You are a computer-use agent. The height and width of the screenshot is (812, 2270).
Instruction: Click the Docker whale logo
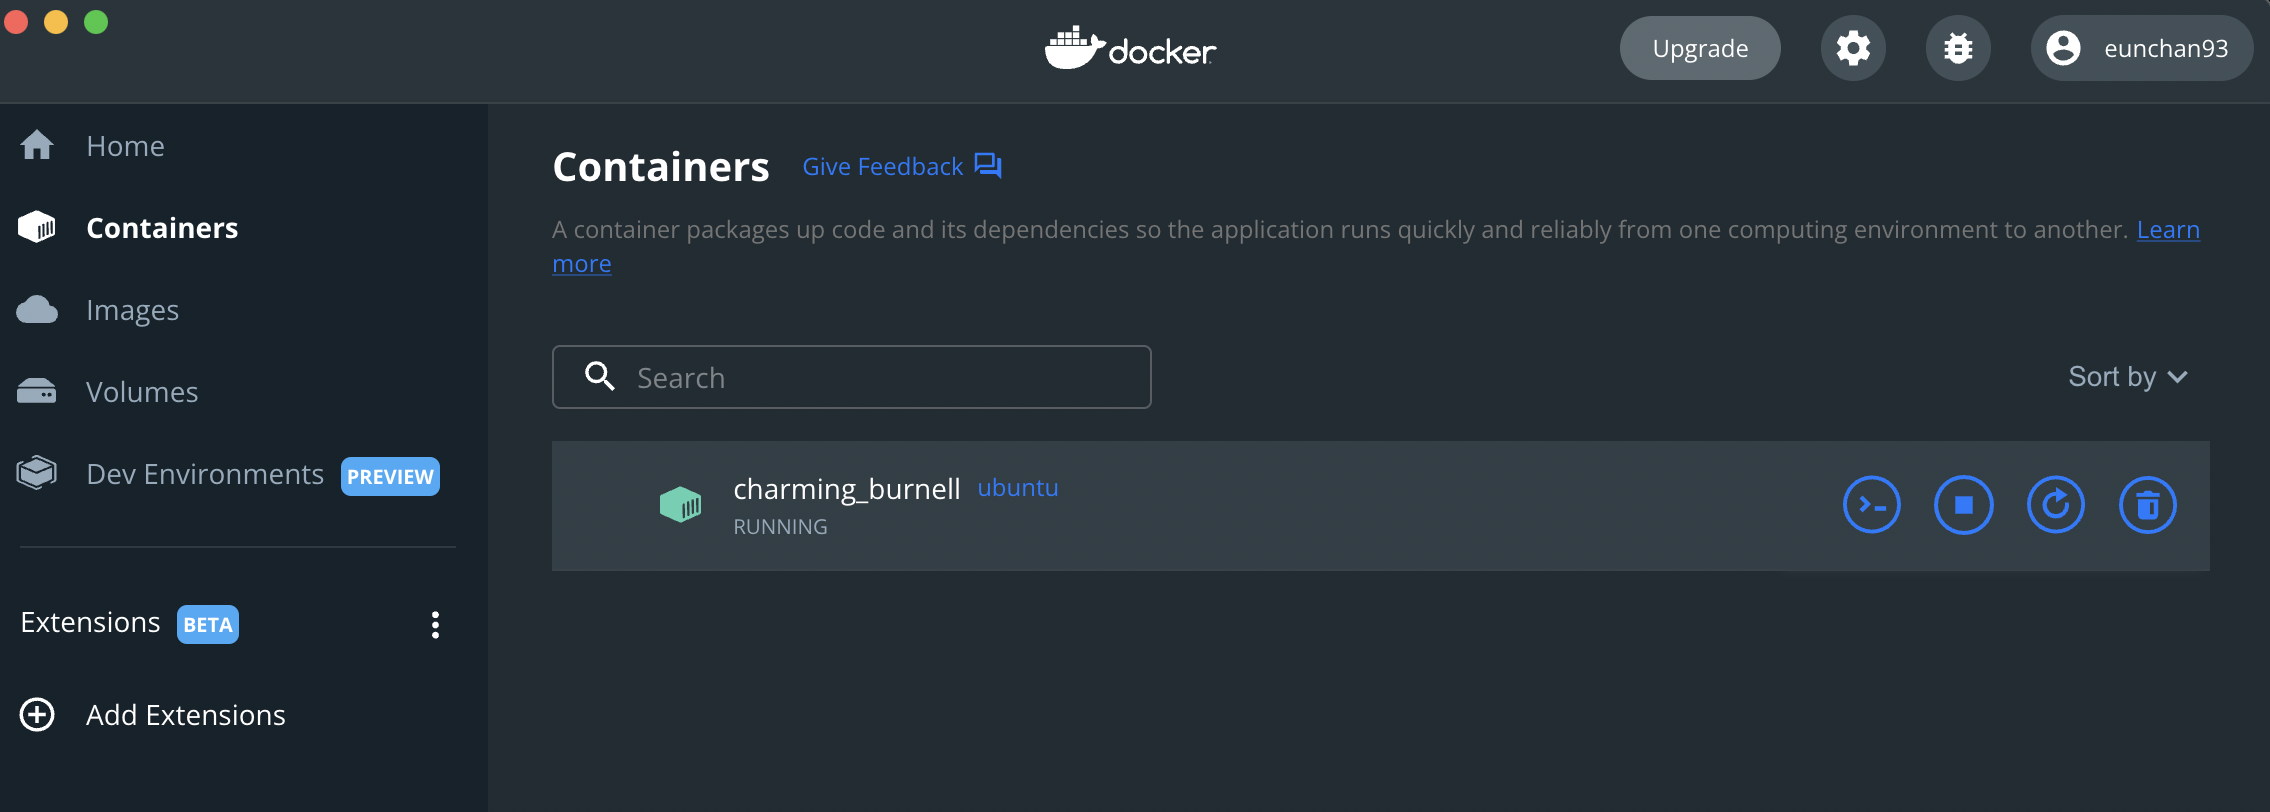[1130, 48]
